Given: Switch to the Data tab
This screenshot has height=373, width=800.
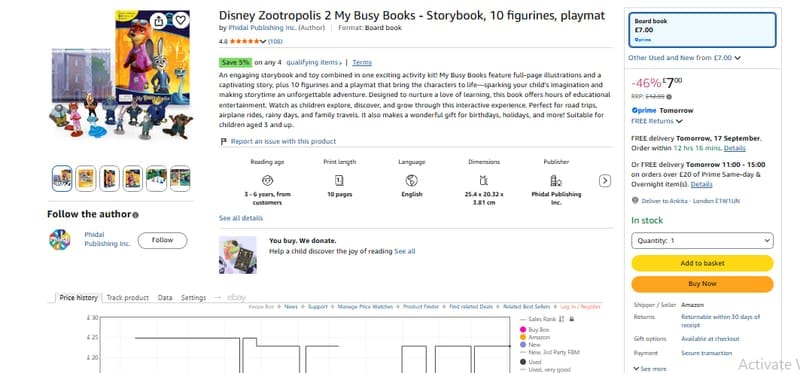Looking at the screenshot, I should (165, 297).
